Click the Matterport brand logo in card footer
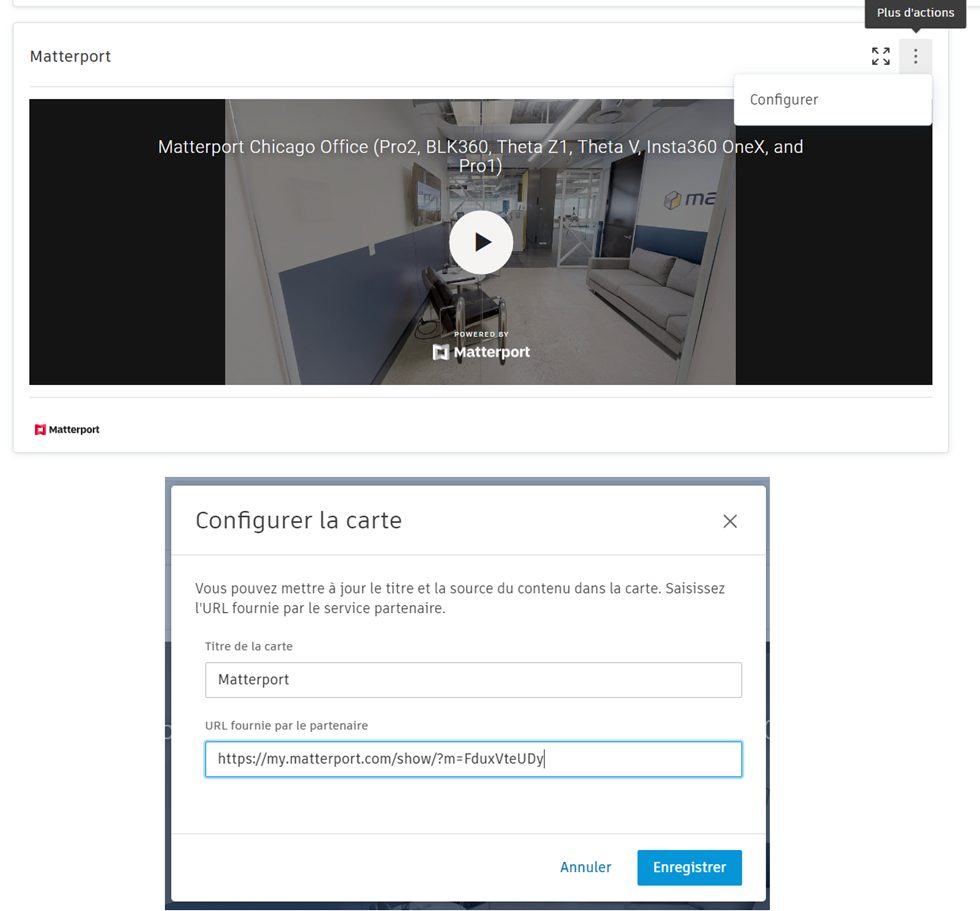This screenshot has width=980, height=911. pyautogui.click(x=67, y=429)
